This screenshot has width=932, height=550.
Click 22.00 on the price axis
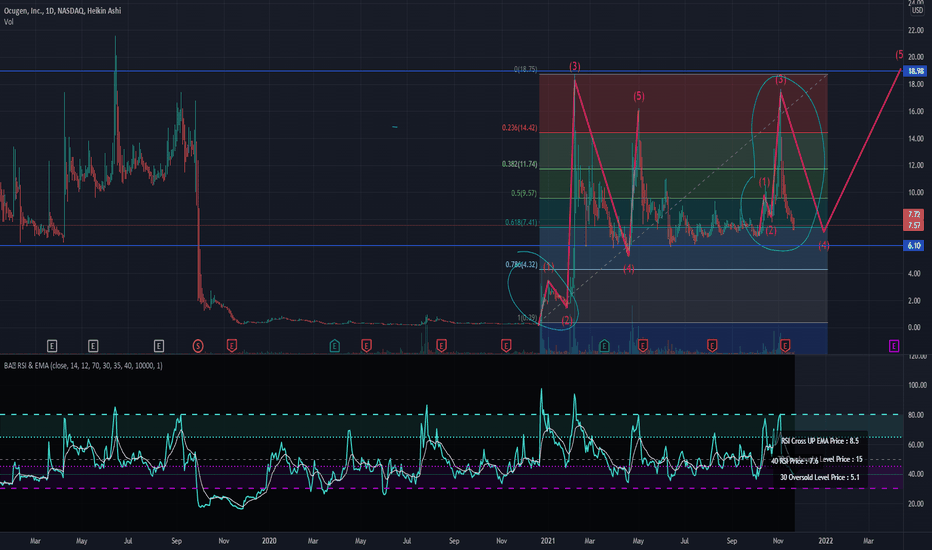915,30
